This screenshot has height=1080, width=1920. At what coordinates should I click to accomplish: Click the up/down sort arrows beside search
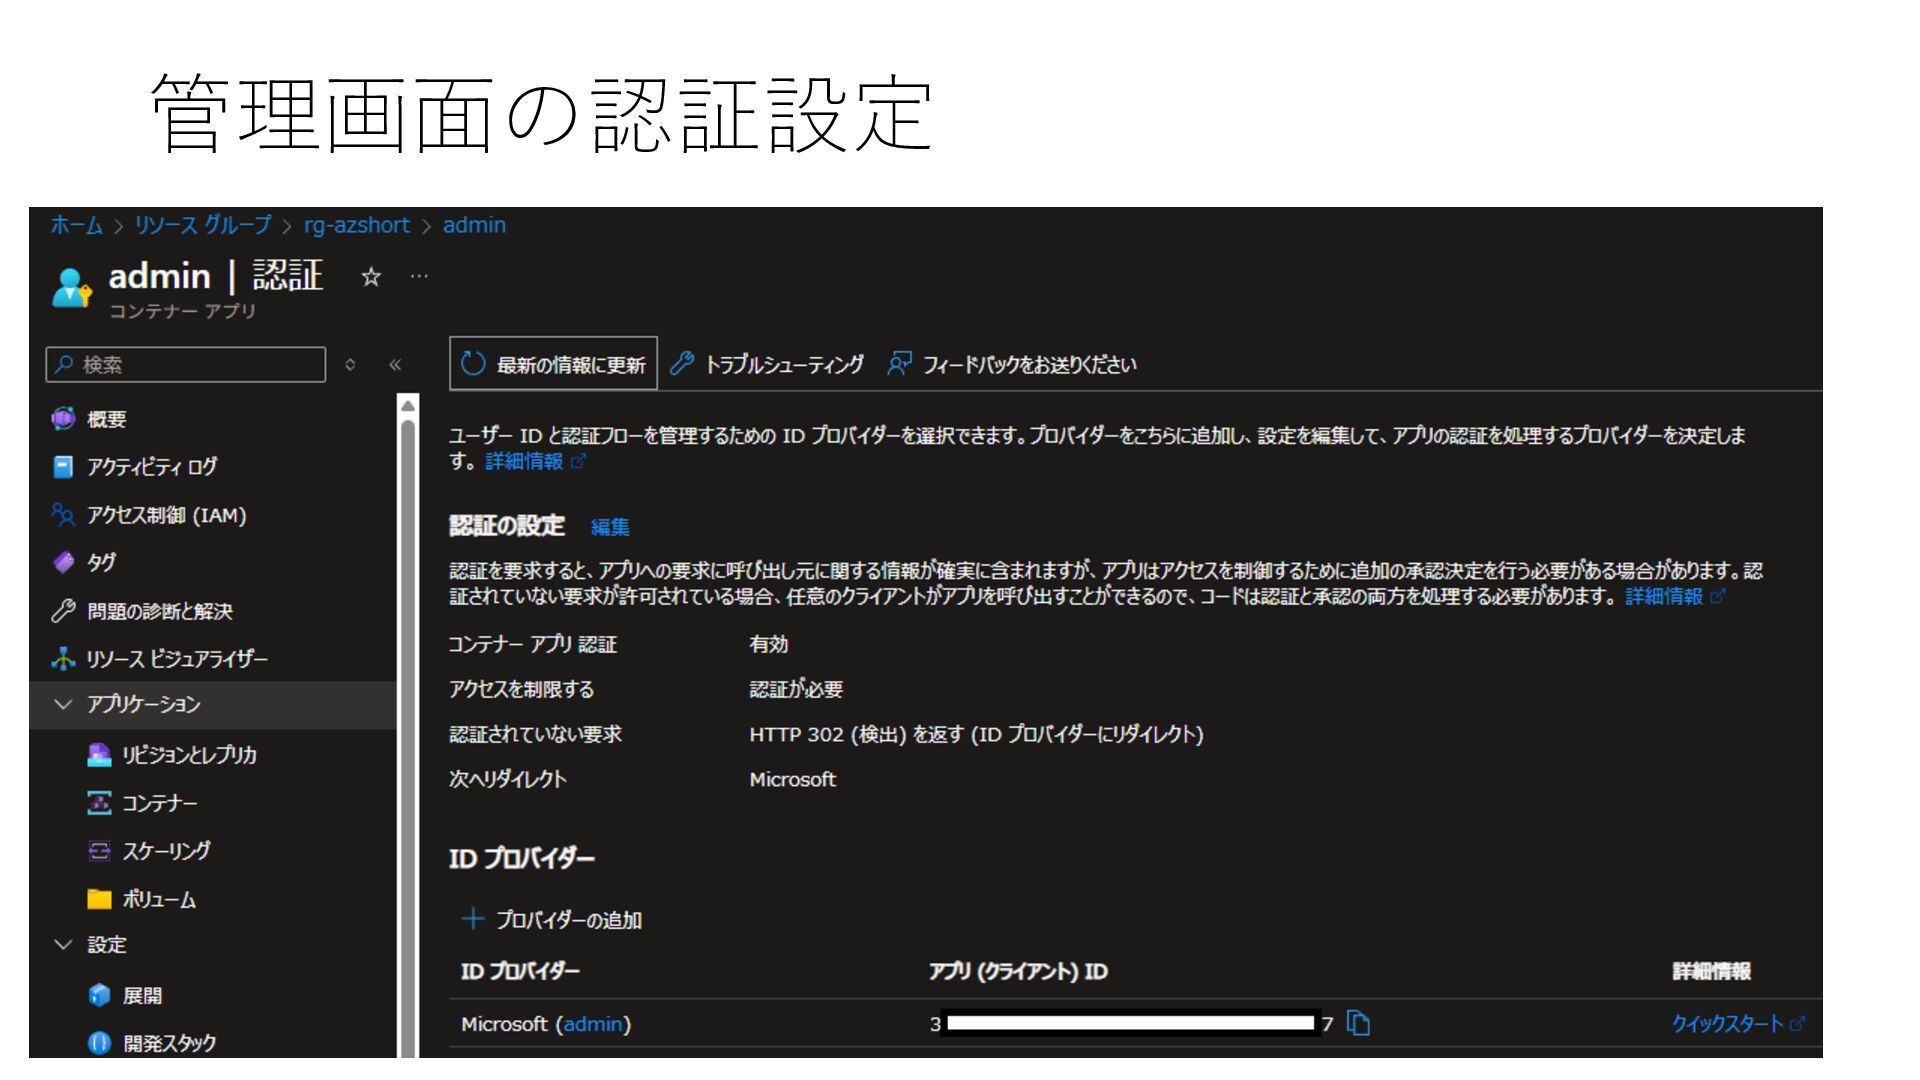tap(350, 365)
